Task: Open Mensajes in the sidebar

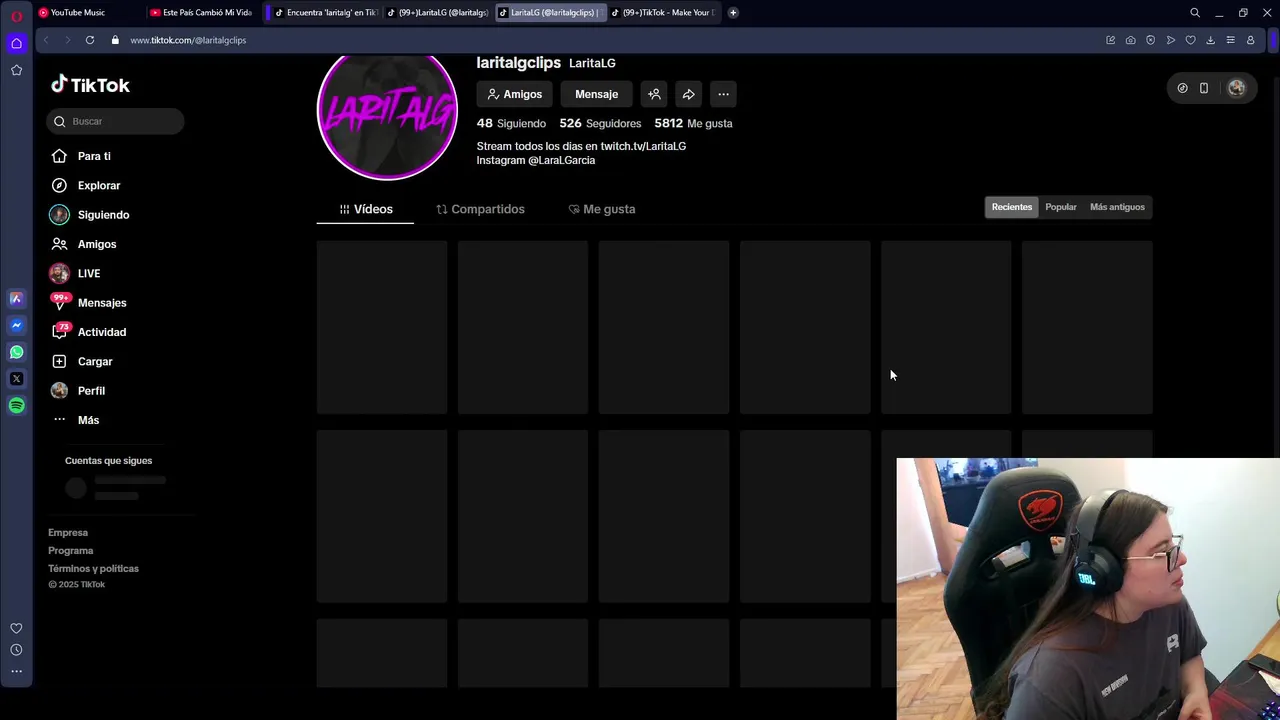Action: [x=101, y=303]
